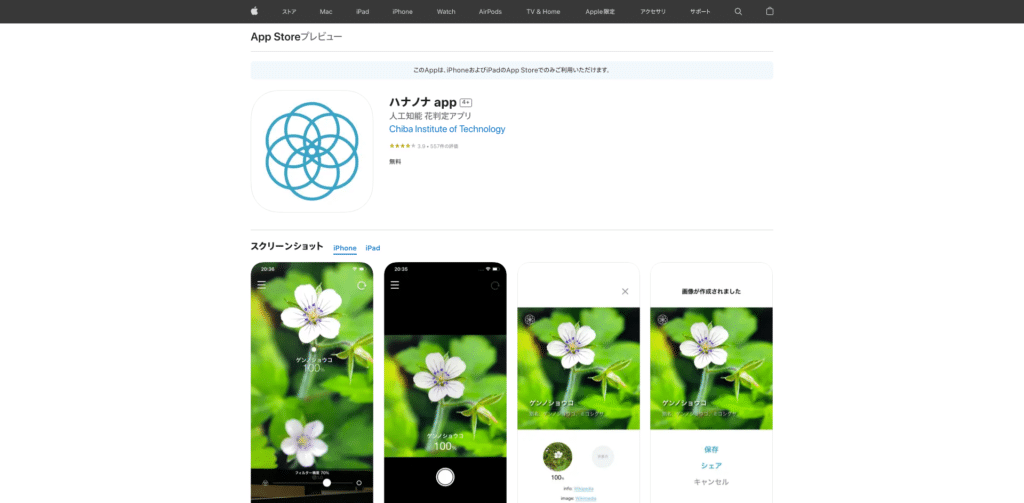Open the Apple限定 navigation item
This screenshot has height=503, width=1024.
click(601, 12)
